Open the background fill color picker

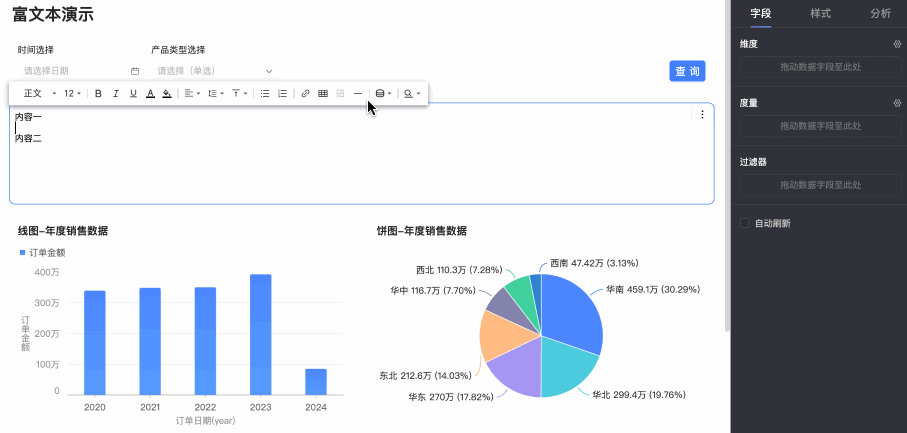pos(167,93)
